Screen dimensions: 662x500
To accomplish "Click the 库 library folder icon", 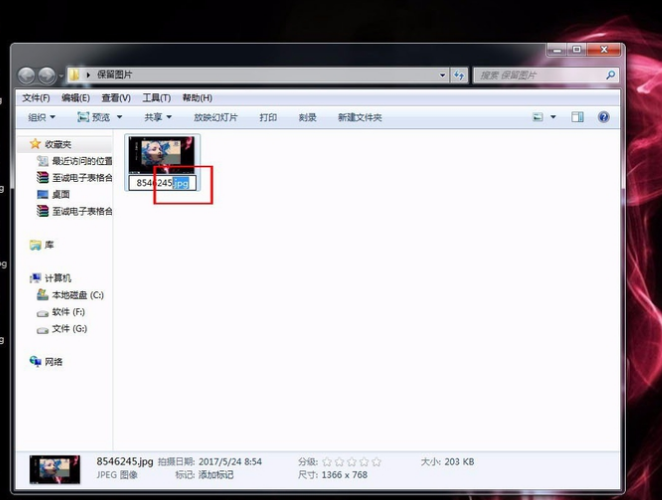I will point(35,245).
